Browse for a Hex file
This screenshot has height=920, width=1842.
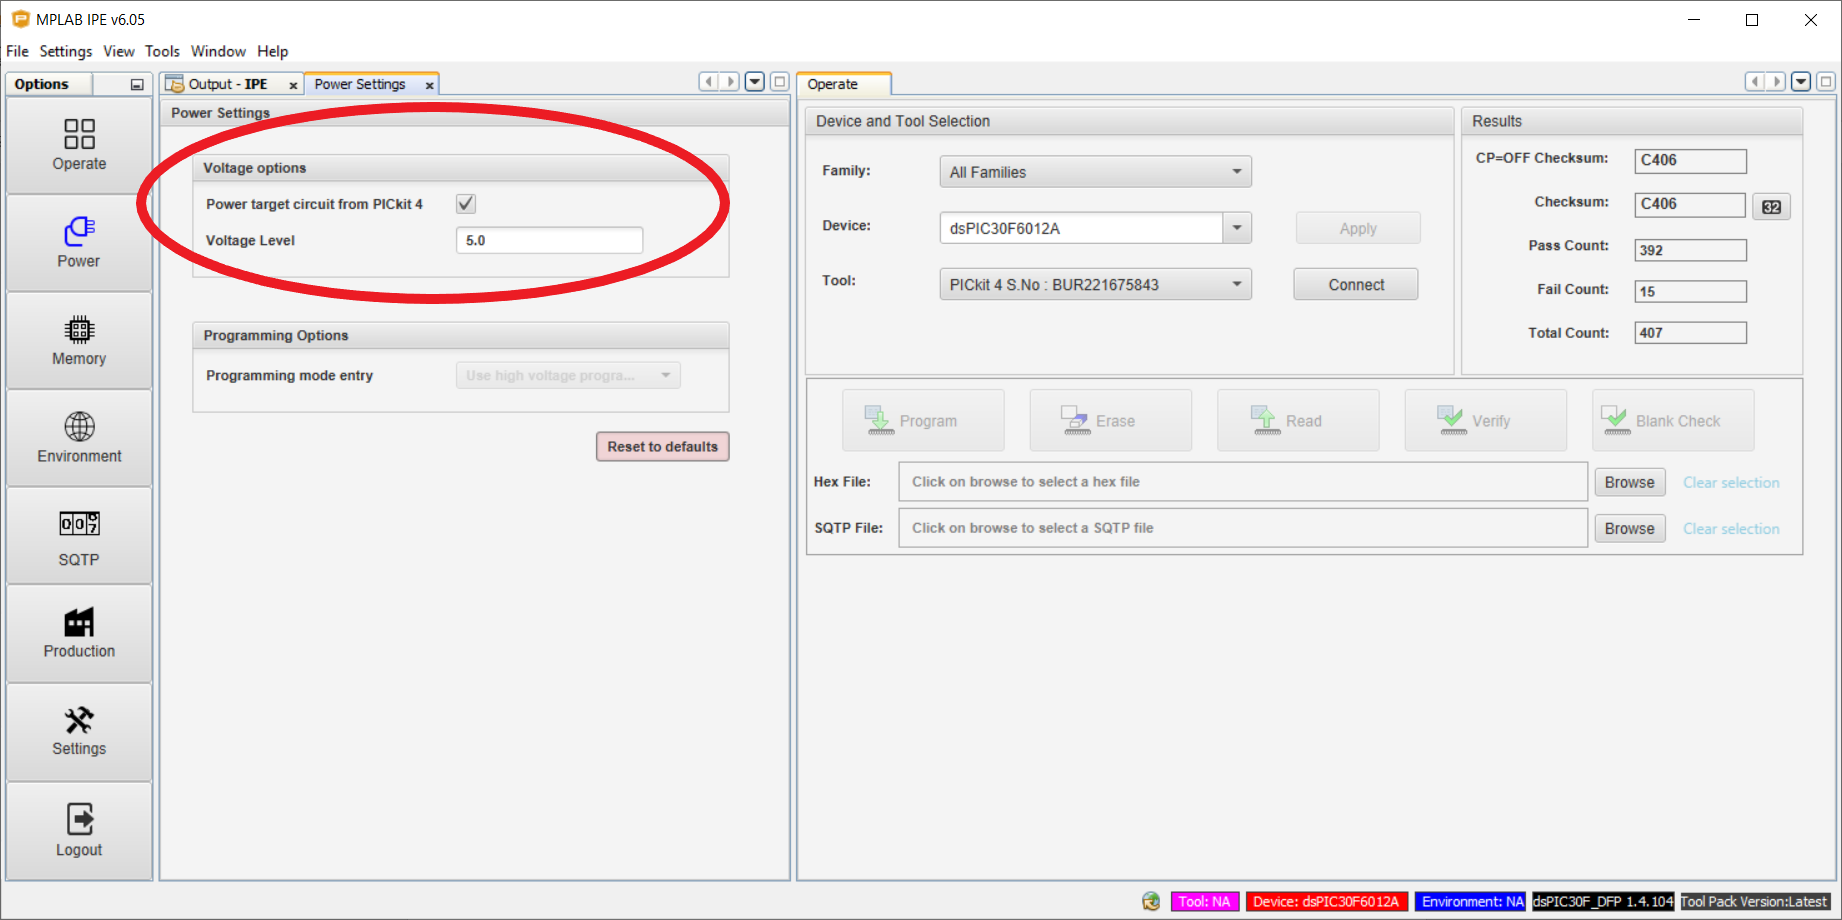[x=1629, y=483]
